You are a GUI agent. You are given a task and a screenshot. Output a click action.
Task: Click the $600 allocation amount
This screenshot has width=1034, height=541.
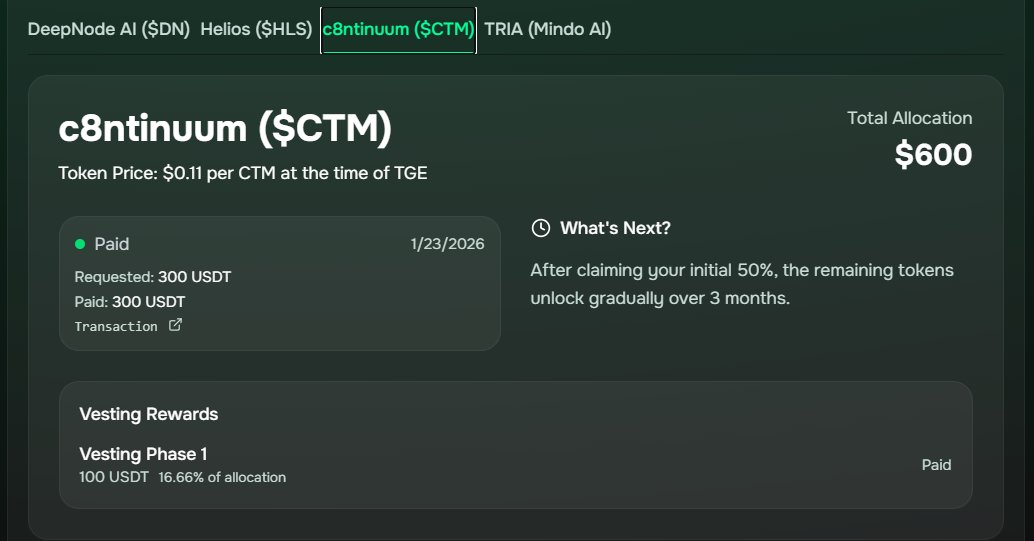click(933, 155)
